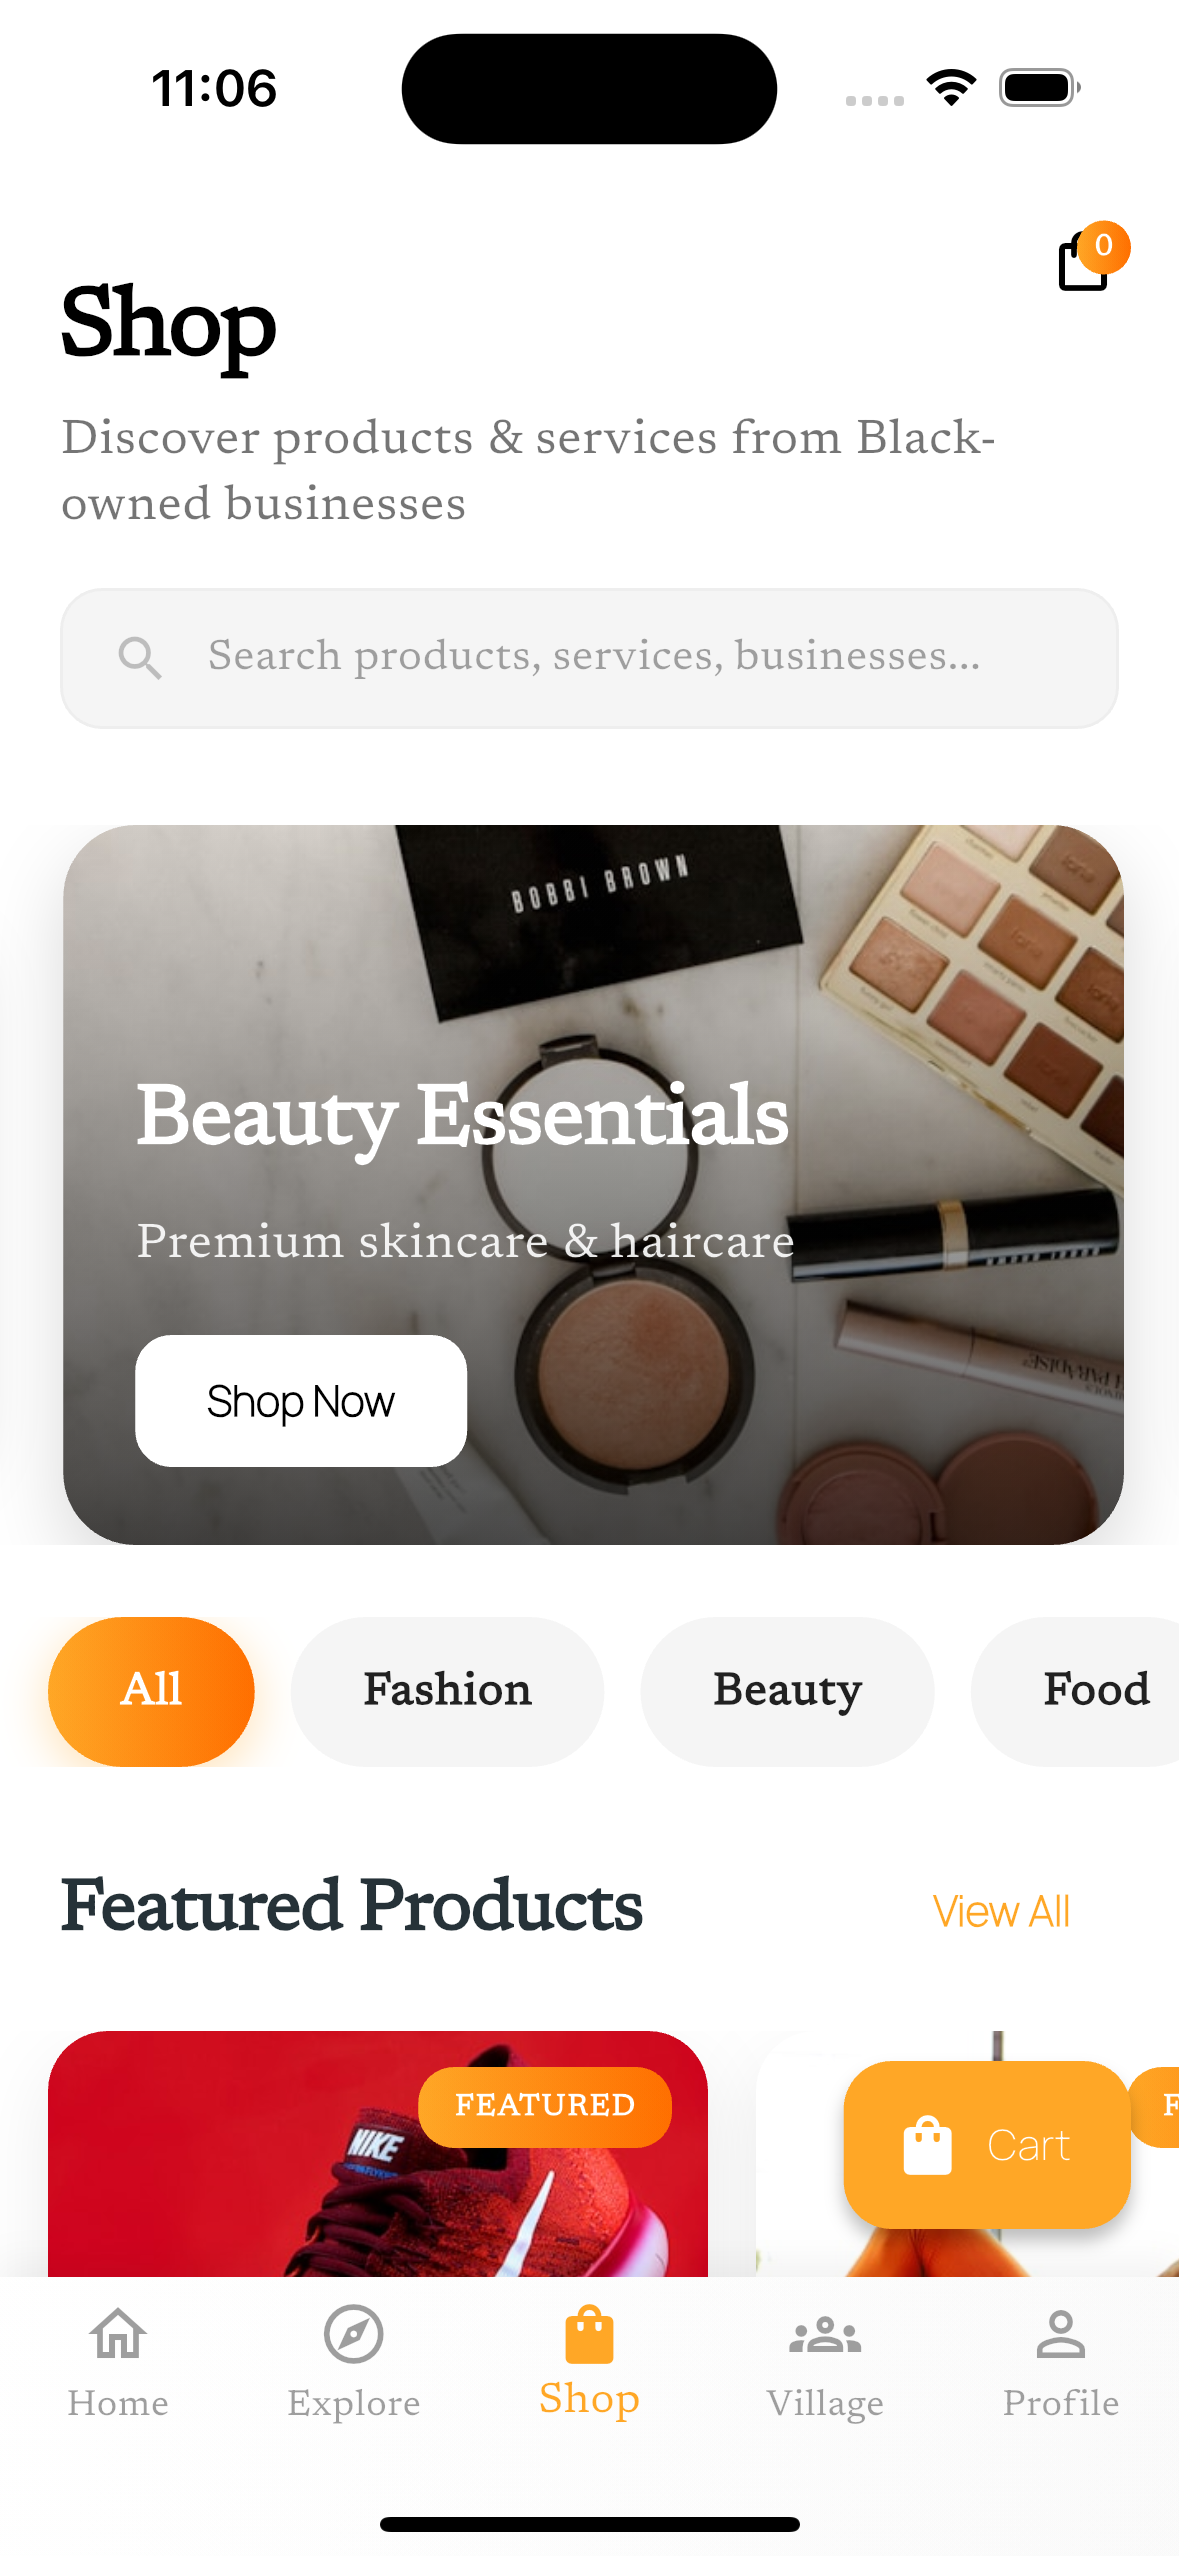The image size is (1179, 2556).
Task: Tap Shop Now on Beauty Essentials banner
Action: tap(301, 1401)
